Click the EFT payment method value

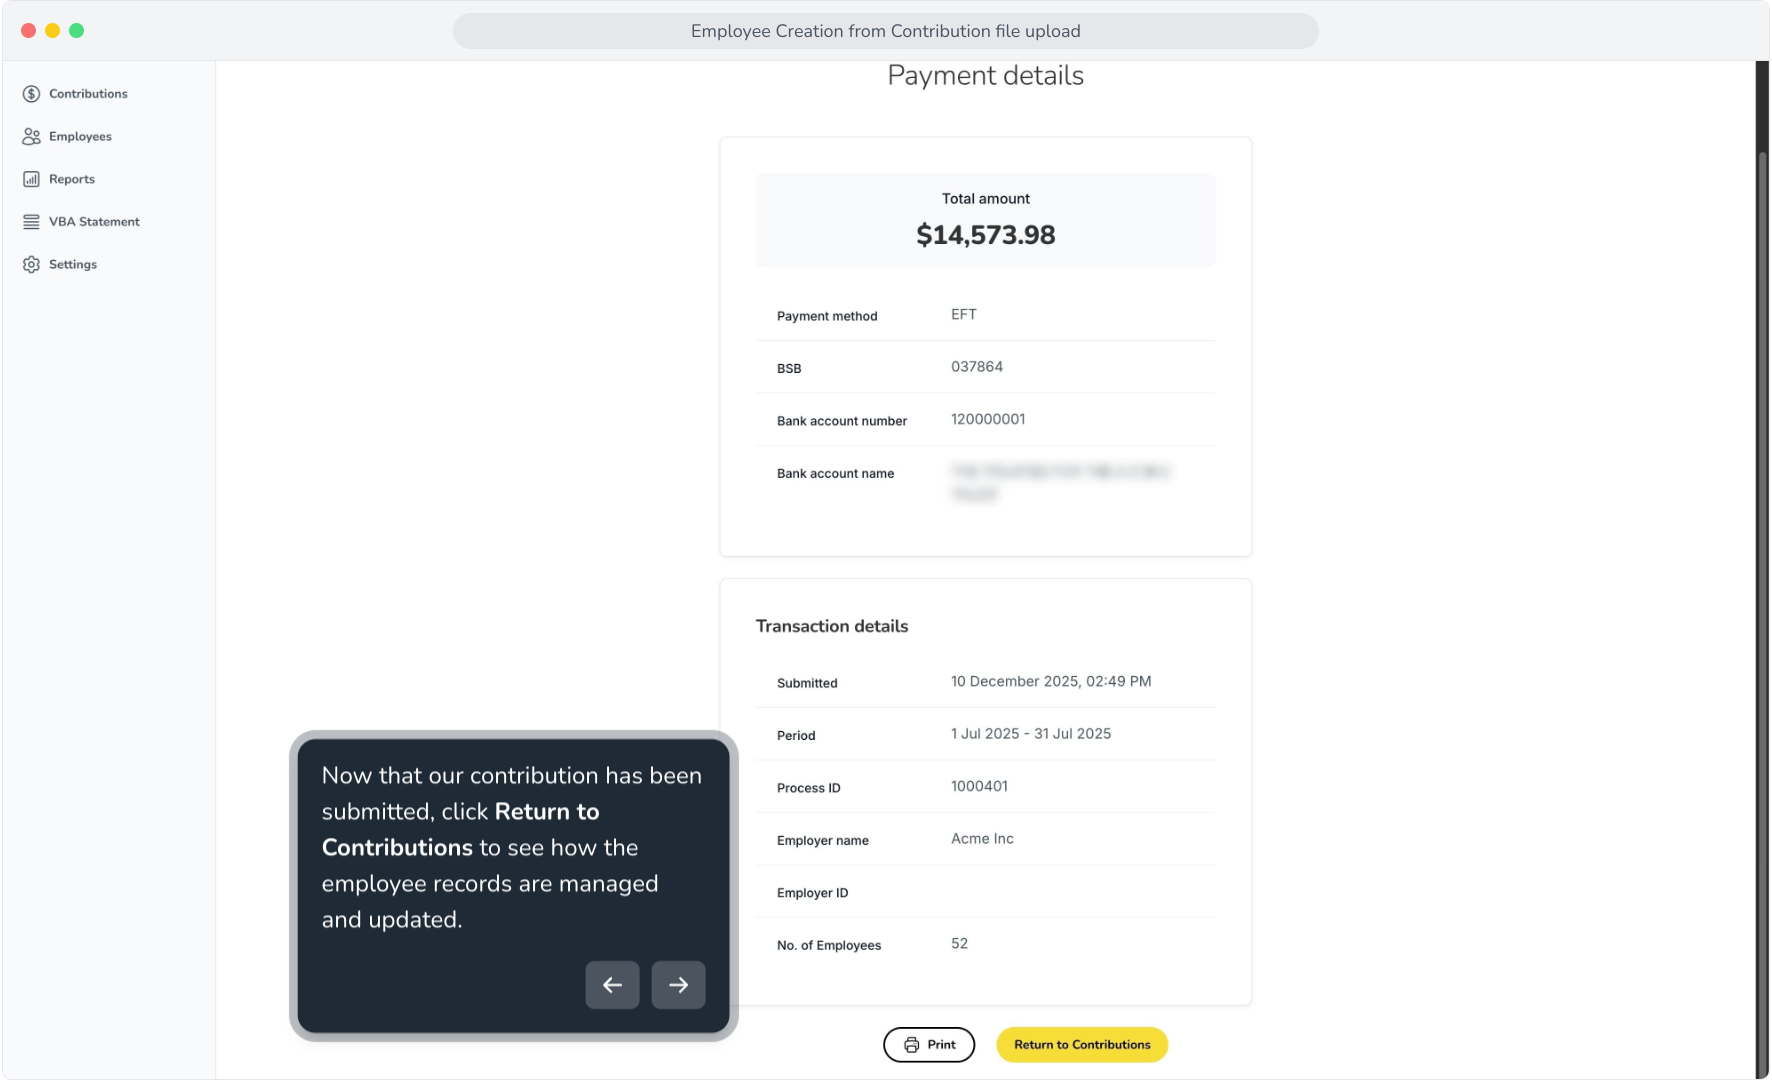963,314
